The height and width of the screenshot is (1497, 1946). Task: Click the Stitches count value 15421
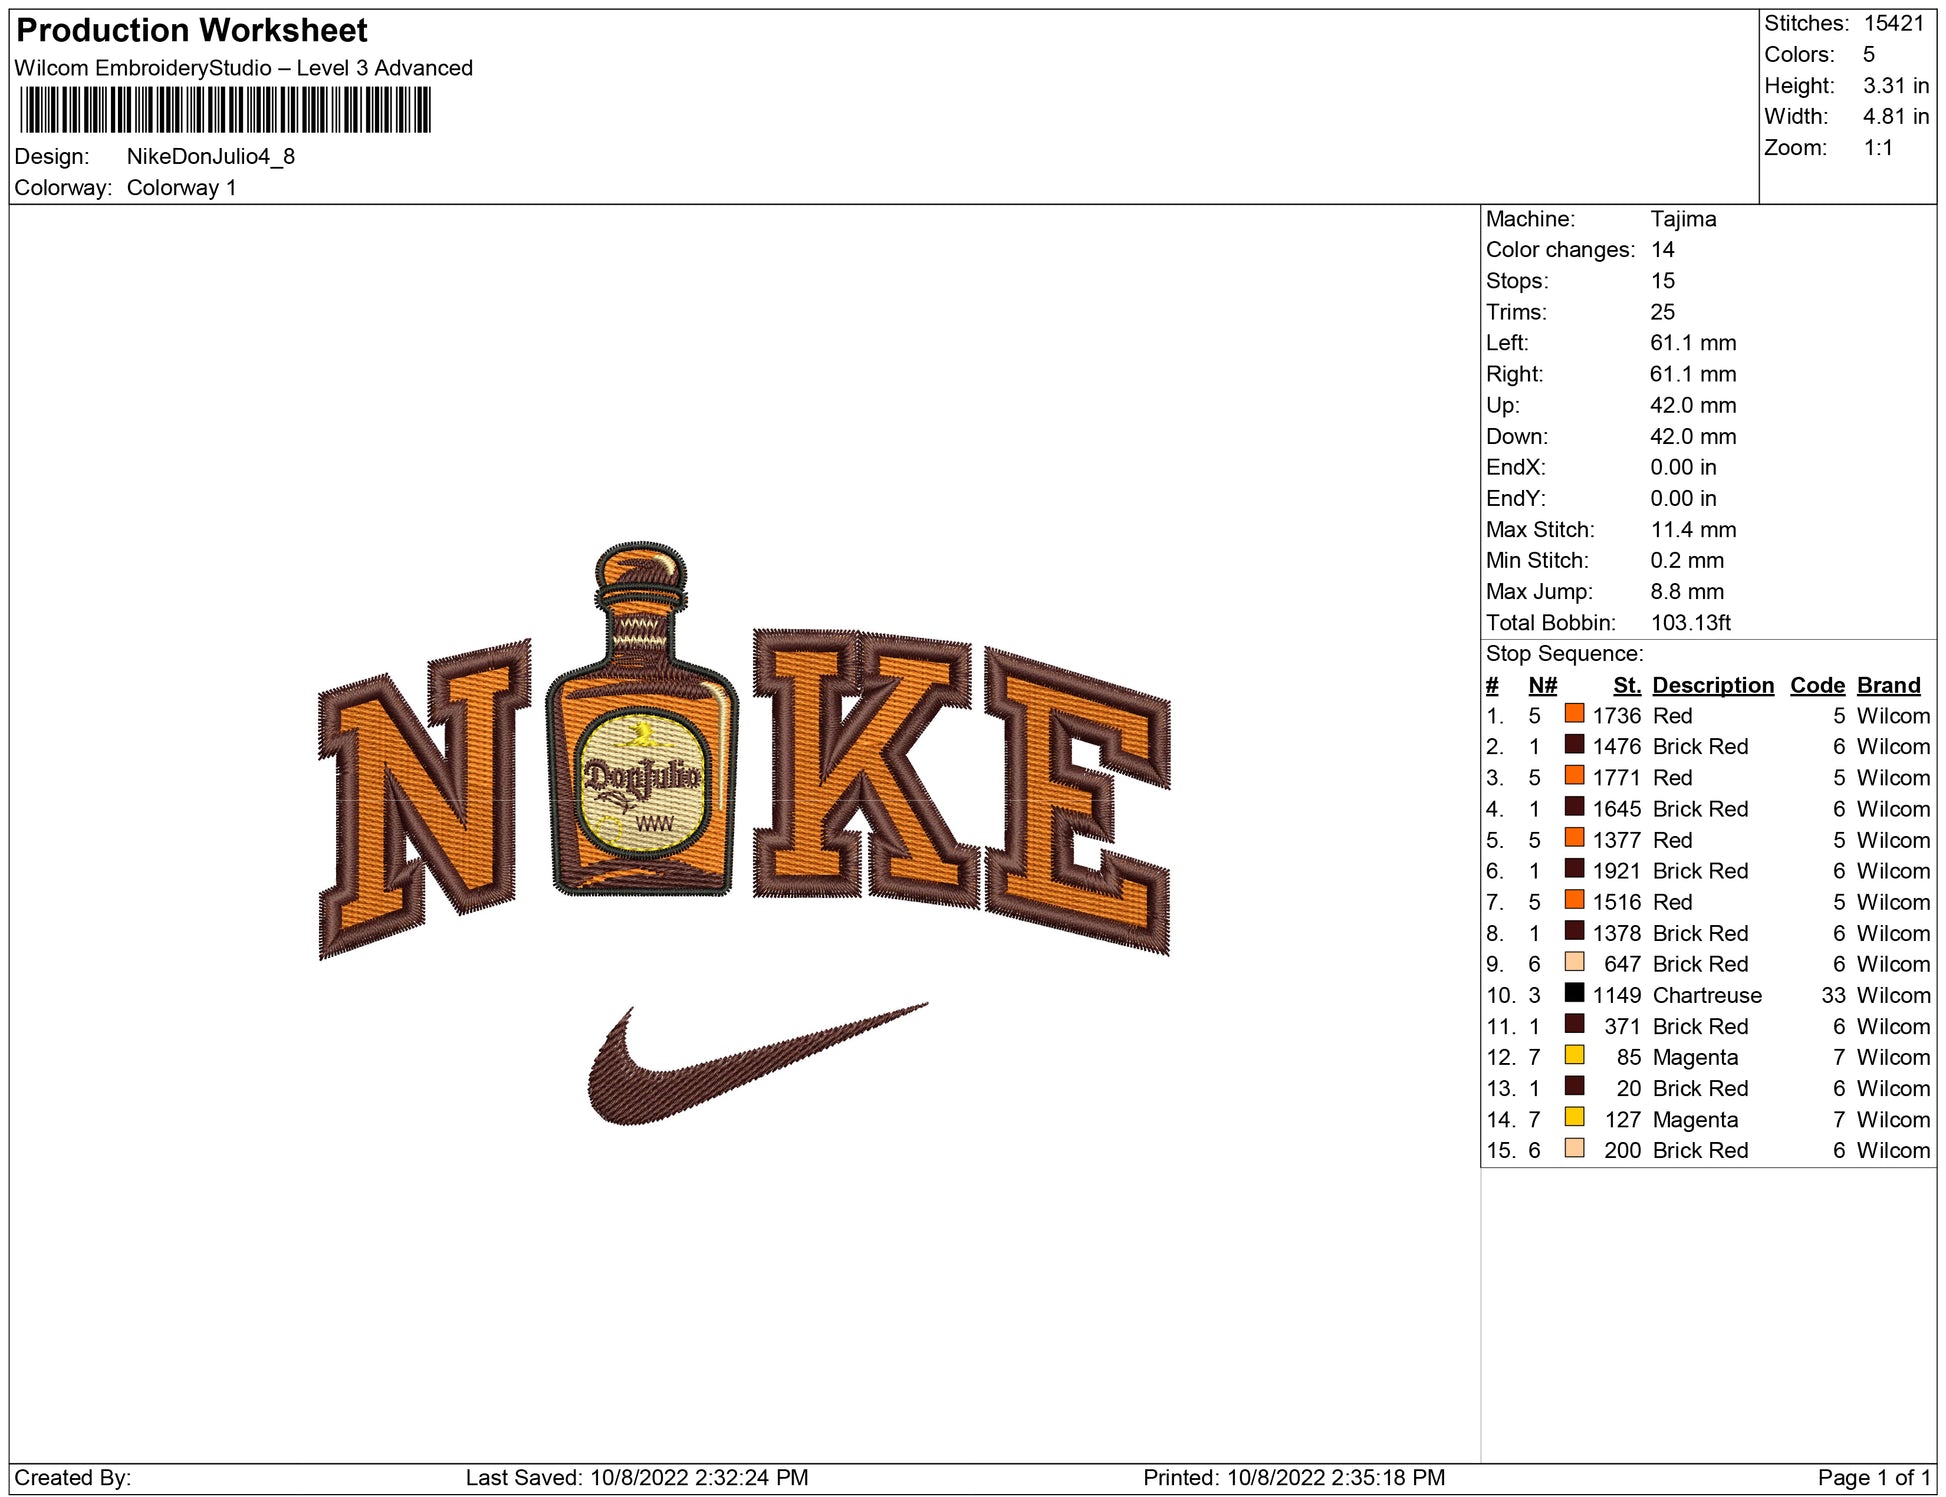point(1893,23)
